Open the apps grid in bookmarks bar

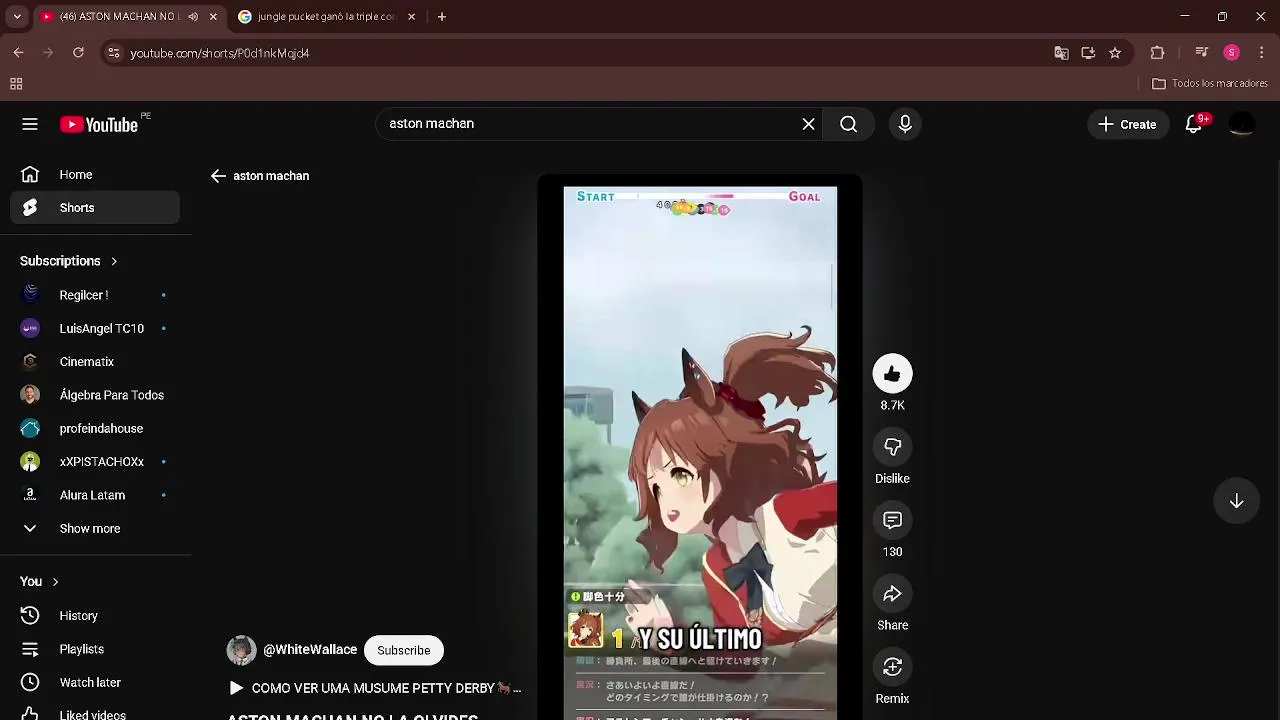coord(16,84)
